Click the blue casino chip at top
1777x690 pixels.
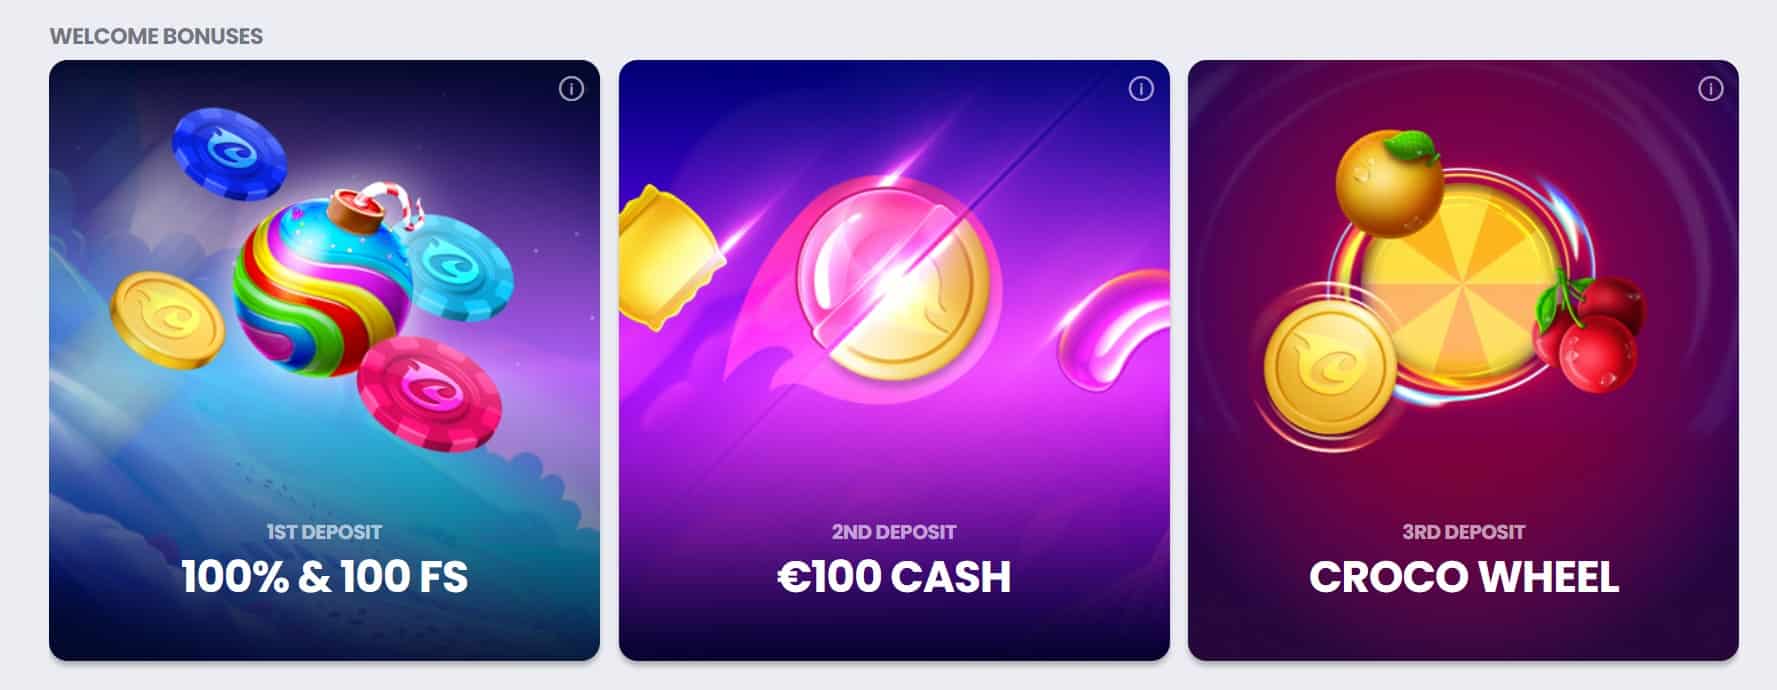tap(229, 154)
